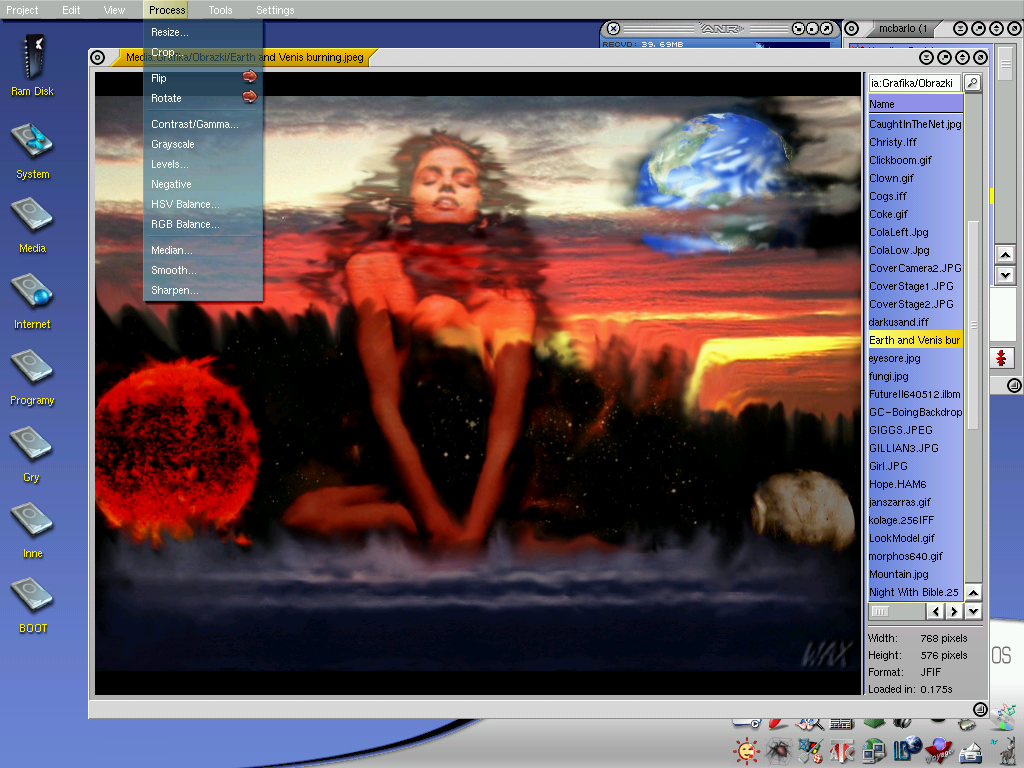Select eyesore.jpg in the file list

point(915,358)
